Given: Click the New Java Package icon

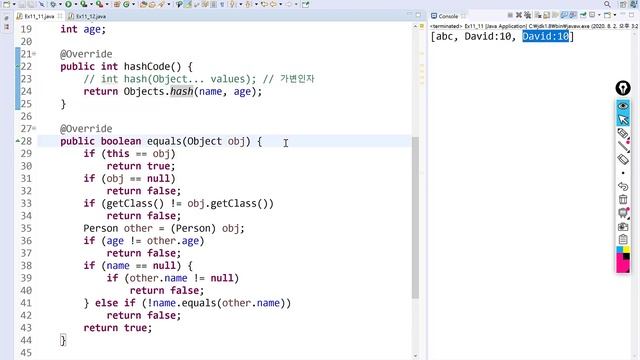Looking at the screenshot, I should click(x=117, y=4).
